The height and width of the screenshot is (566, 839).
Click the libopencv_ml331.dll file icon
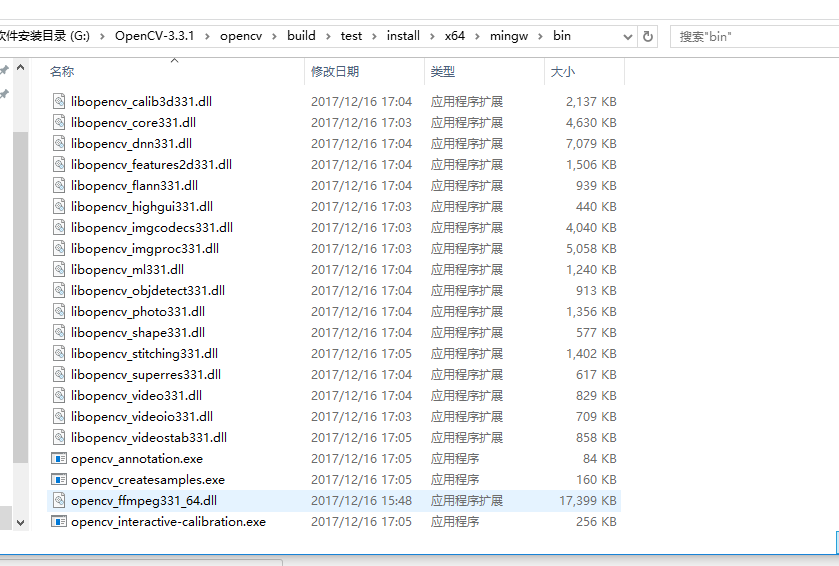click(x=59, y=270)
